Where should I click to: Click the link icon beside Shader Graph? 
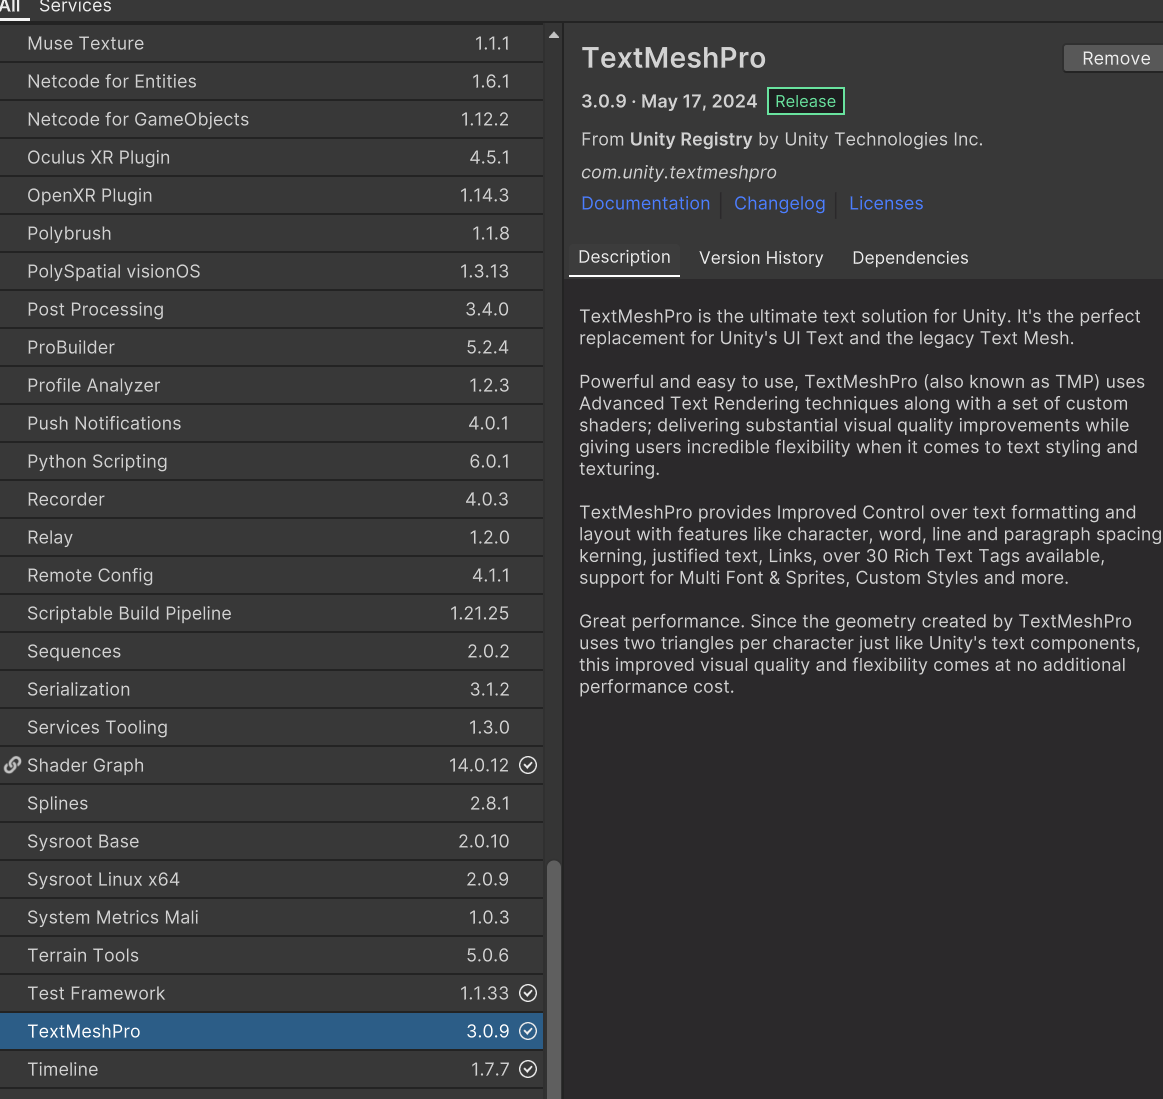[12, 765]
